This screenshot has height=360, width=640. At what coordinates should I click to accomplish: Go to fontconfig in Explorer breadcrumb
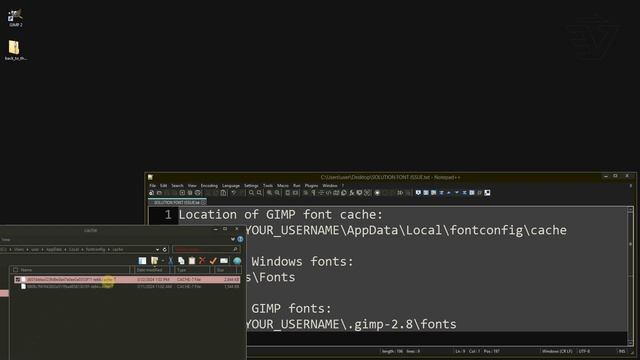tap(95, 249)
